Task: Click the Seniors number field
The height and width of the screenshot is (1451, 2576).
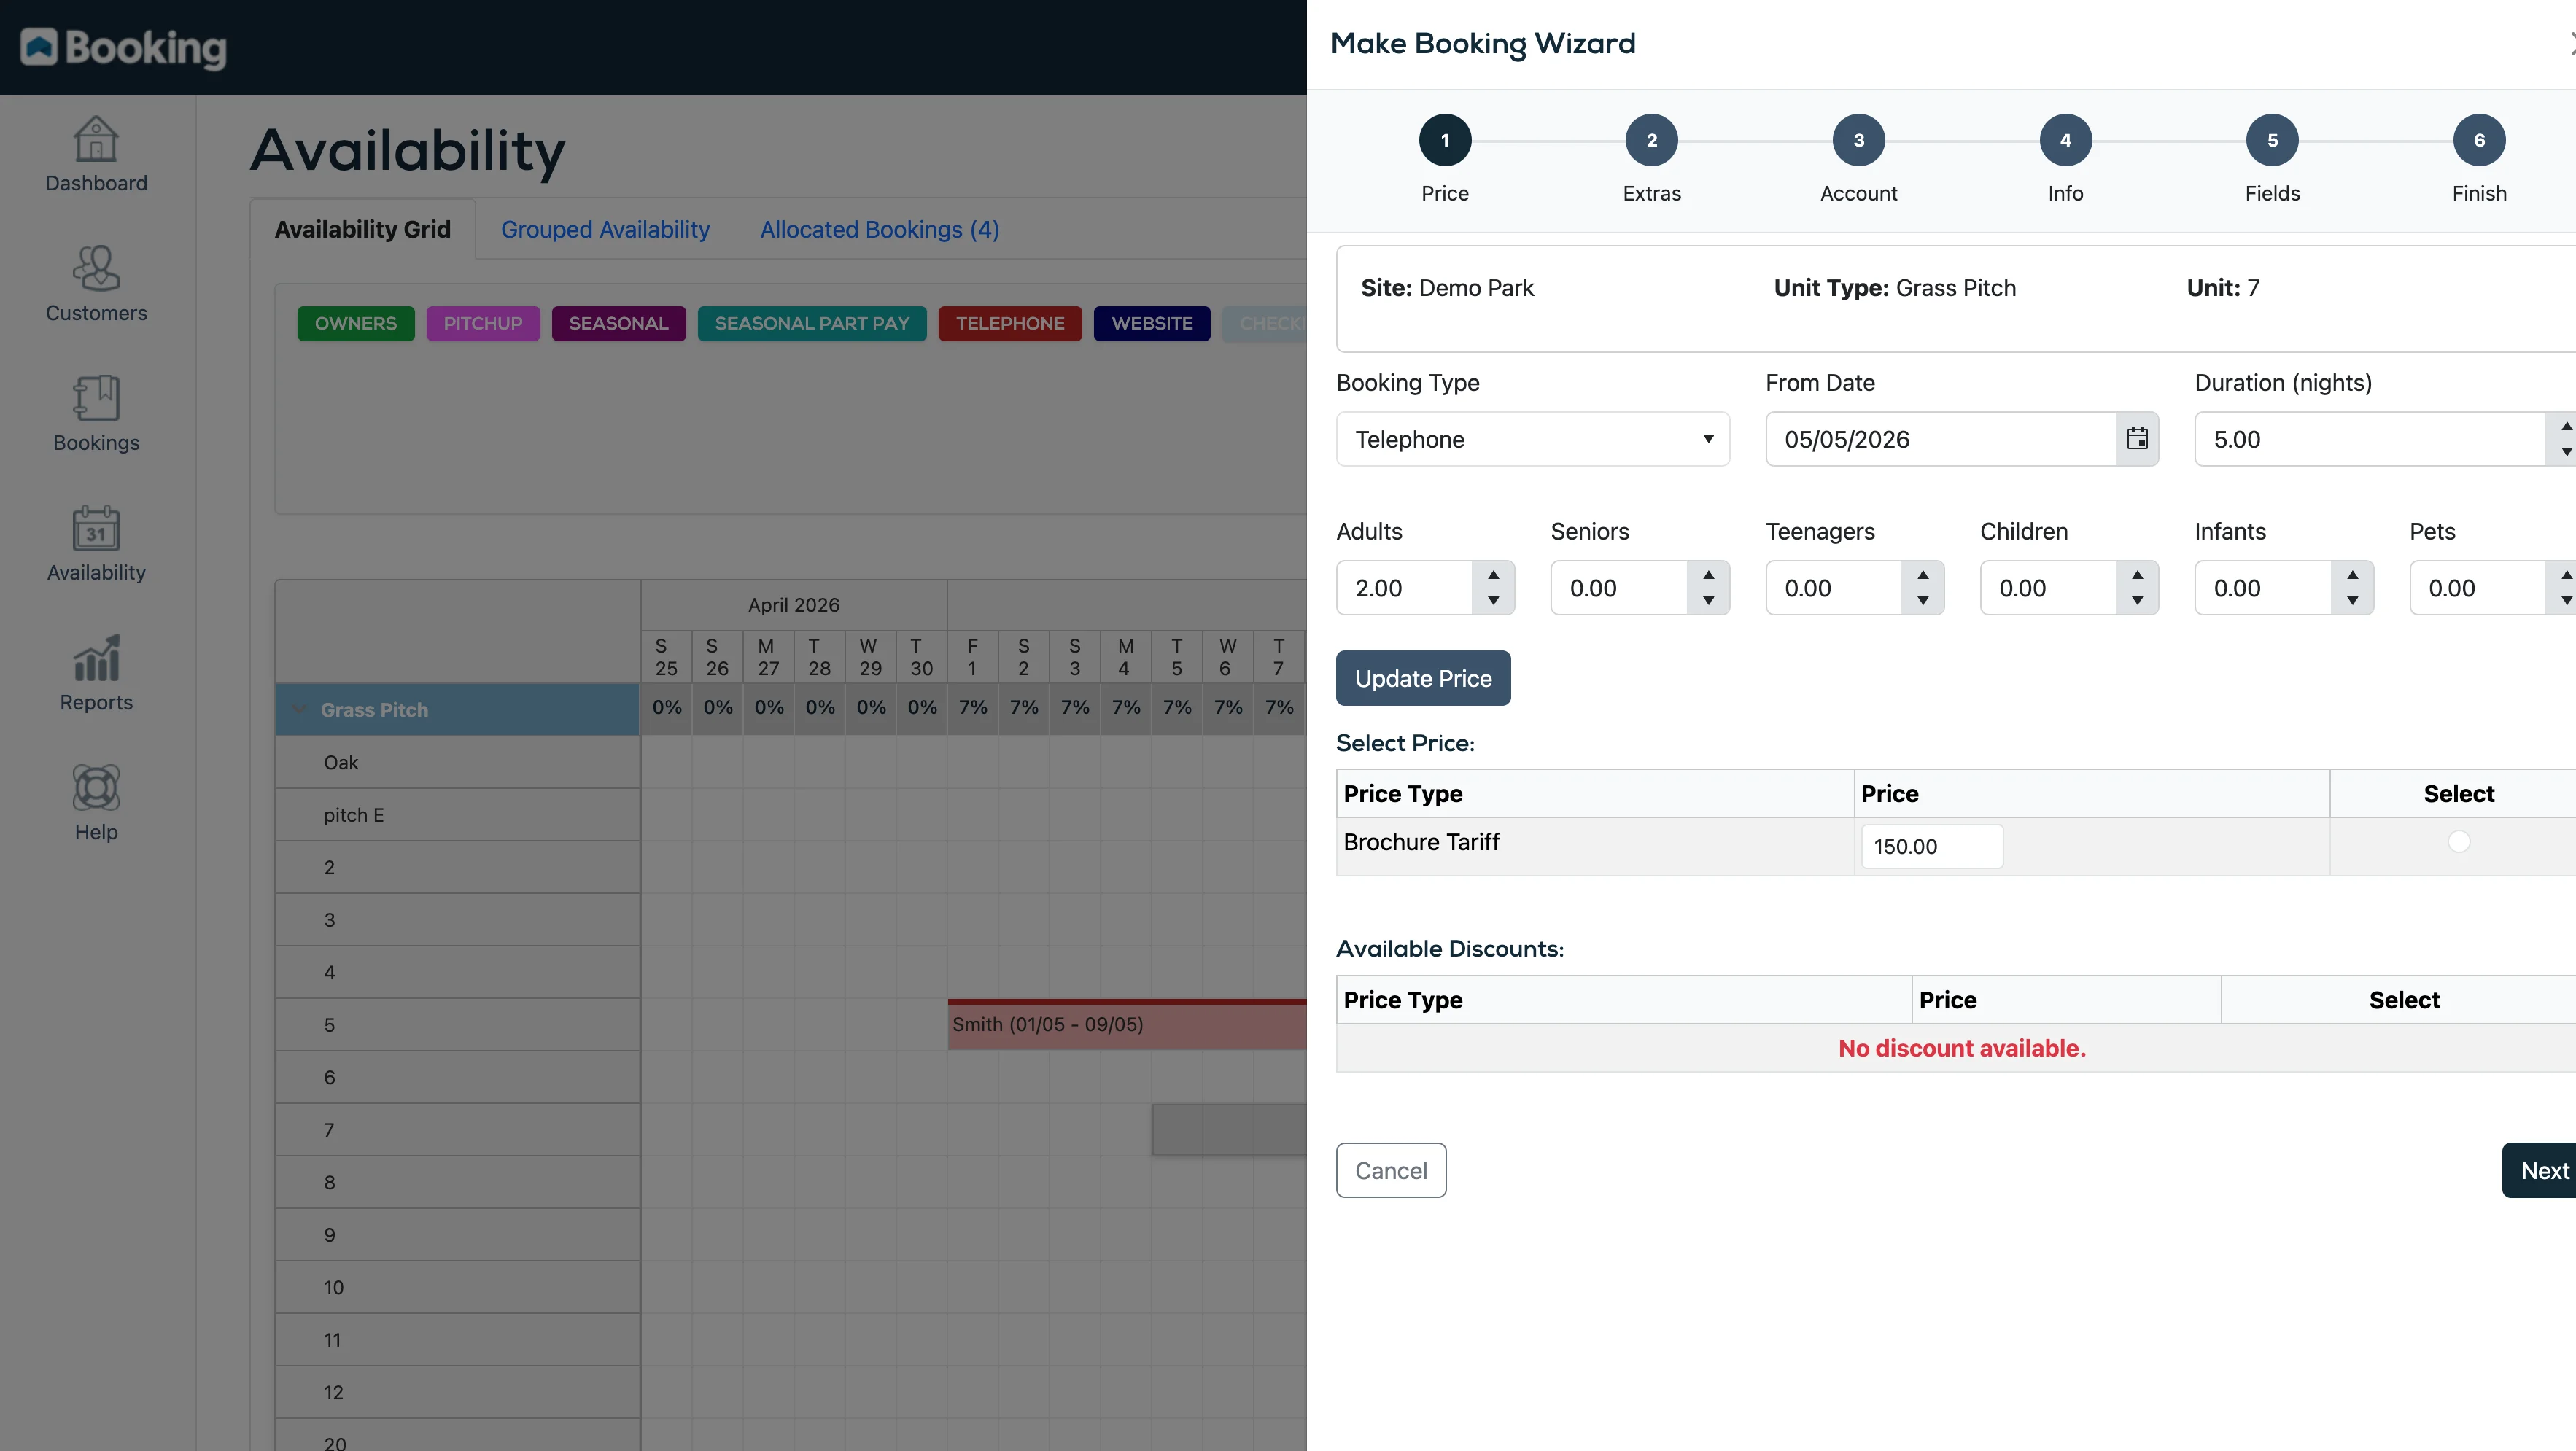Action: 1619,588
